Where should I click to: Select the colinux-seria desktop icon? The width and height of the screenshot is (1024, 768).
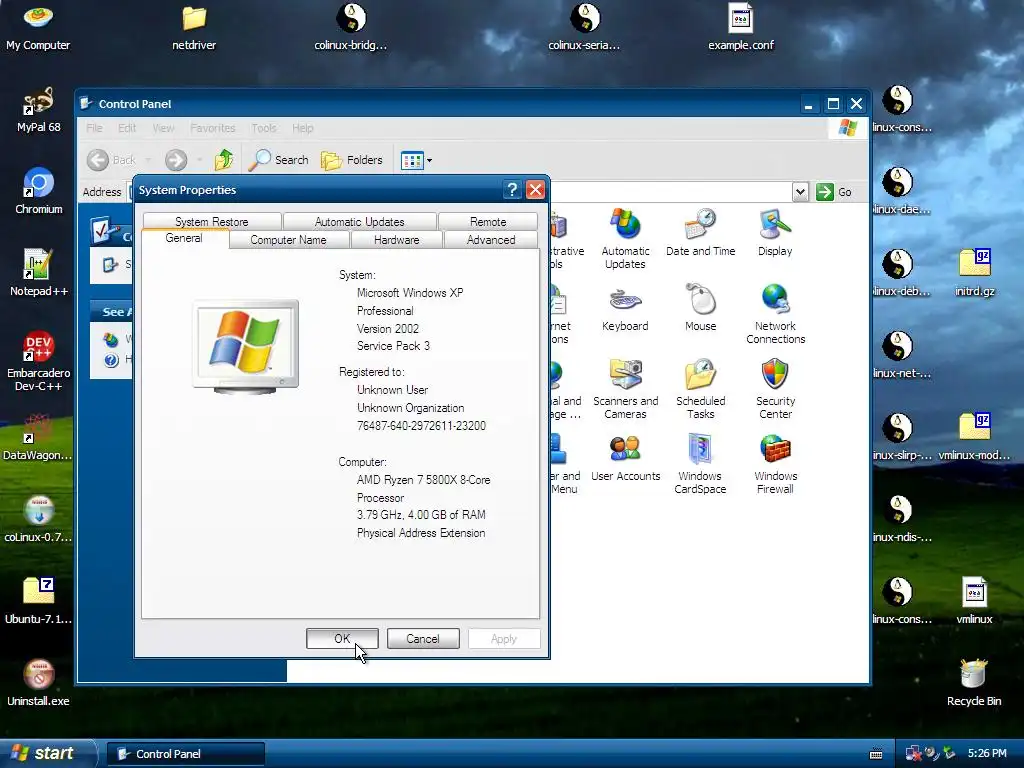(x=584, y=27)
